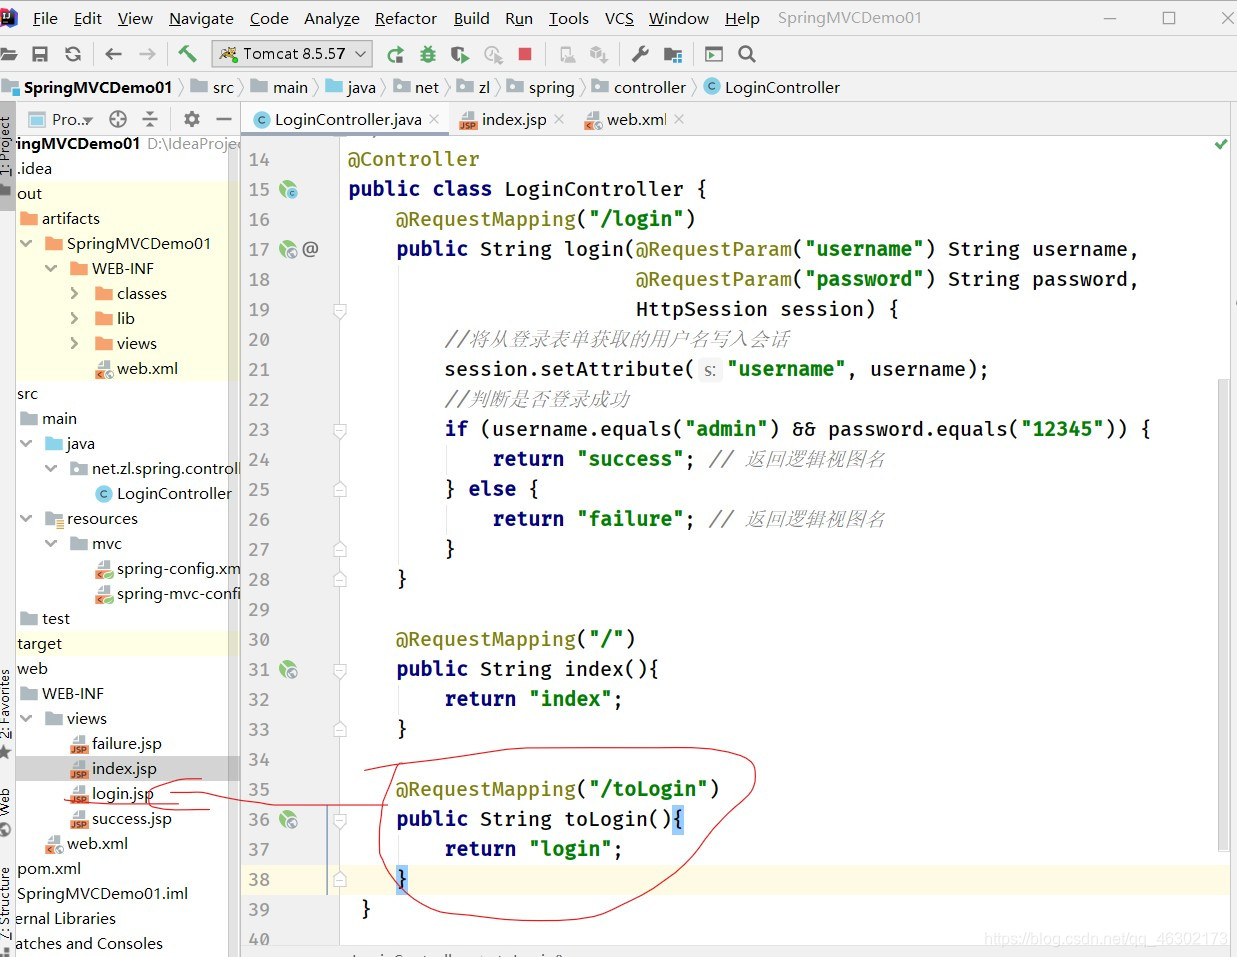Click the gutter mapping icon on line 17
The image size is (1237, 957).
tap(288, 249)
